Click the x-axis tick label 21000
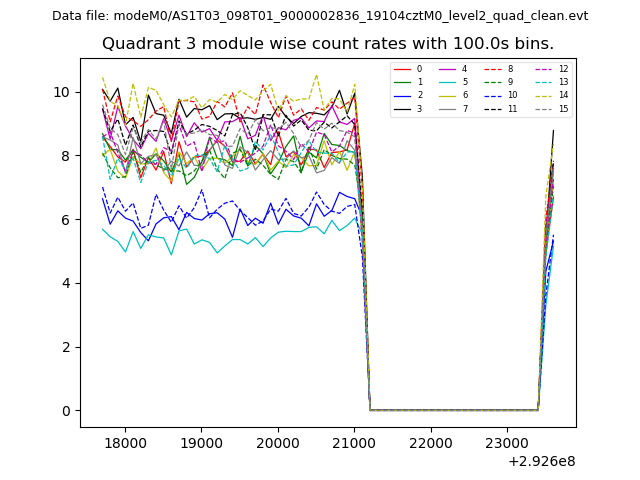 coord(354,442)
